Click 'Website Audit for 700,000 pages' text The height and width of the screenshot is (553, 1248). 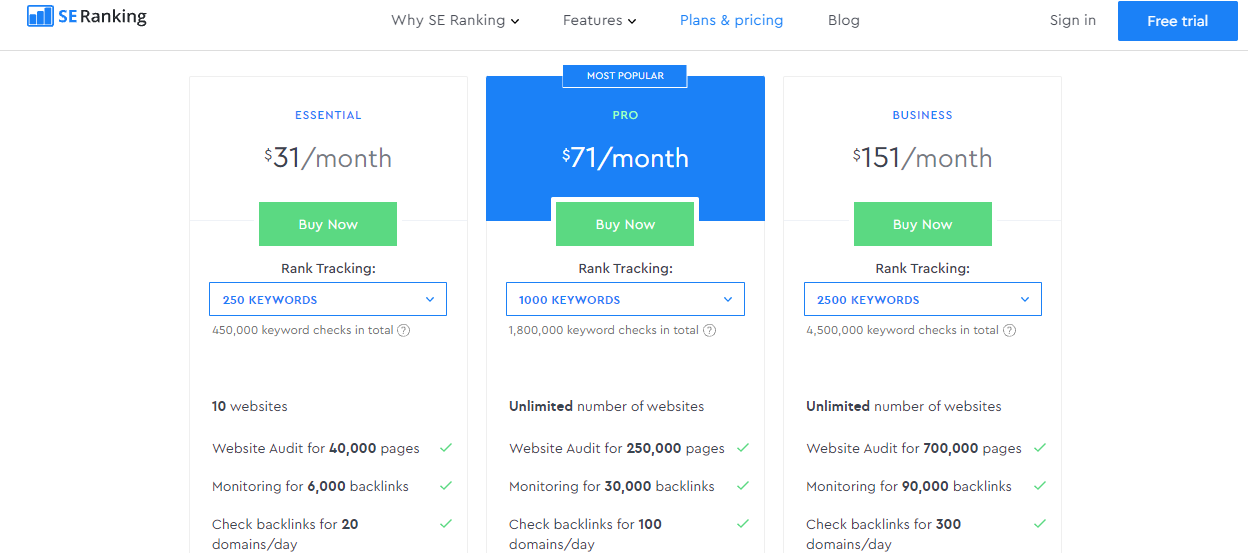pyautogui.click(x=914, y=448)
